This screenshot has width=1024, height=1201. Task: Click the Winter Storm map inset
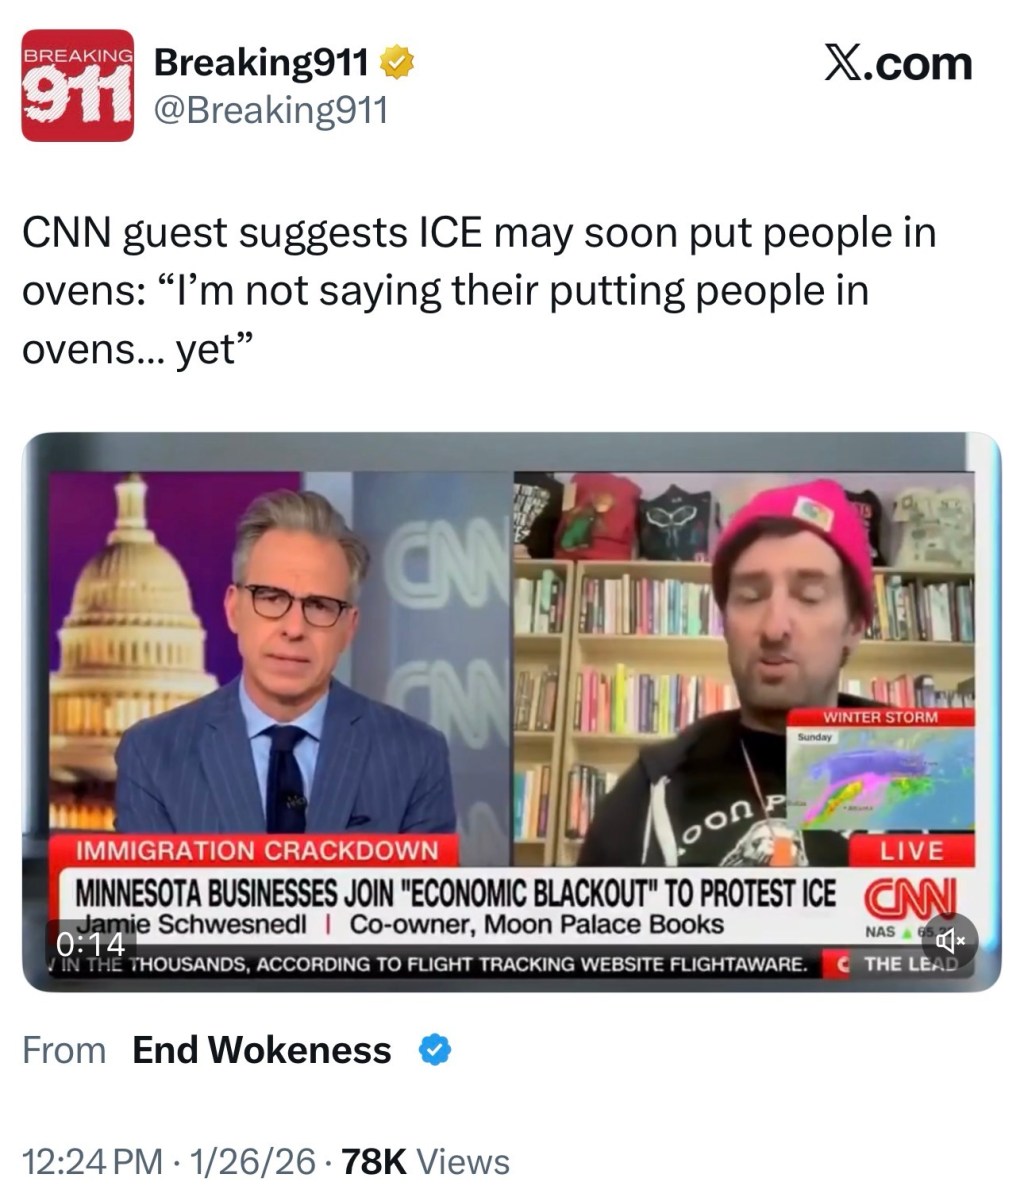(880, 768)
